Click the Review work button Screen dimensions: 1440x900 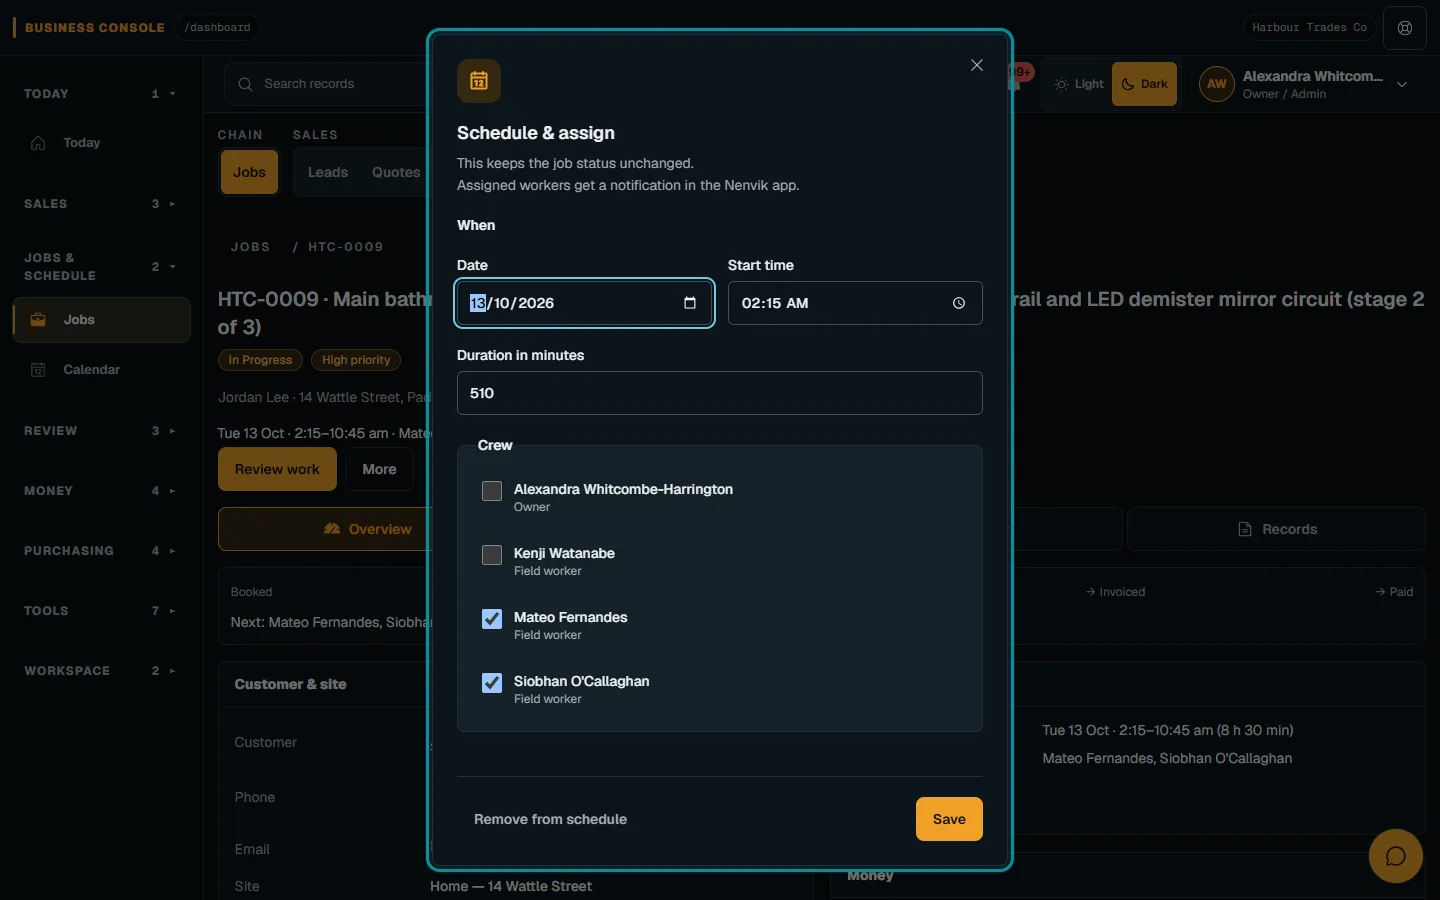[x=277, y=469]
